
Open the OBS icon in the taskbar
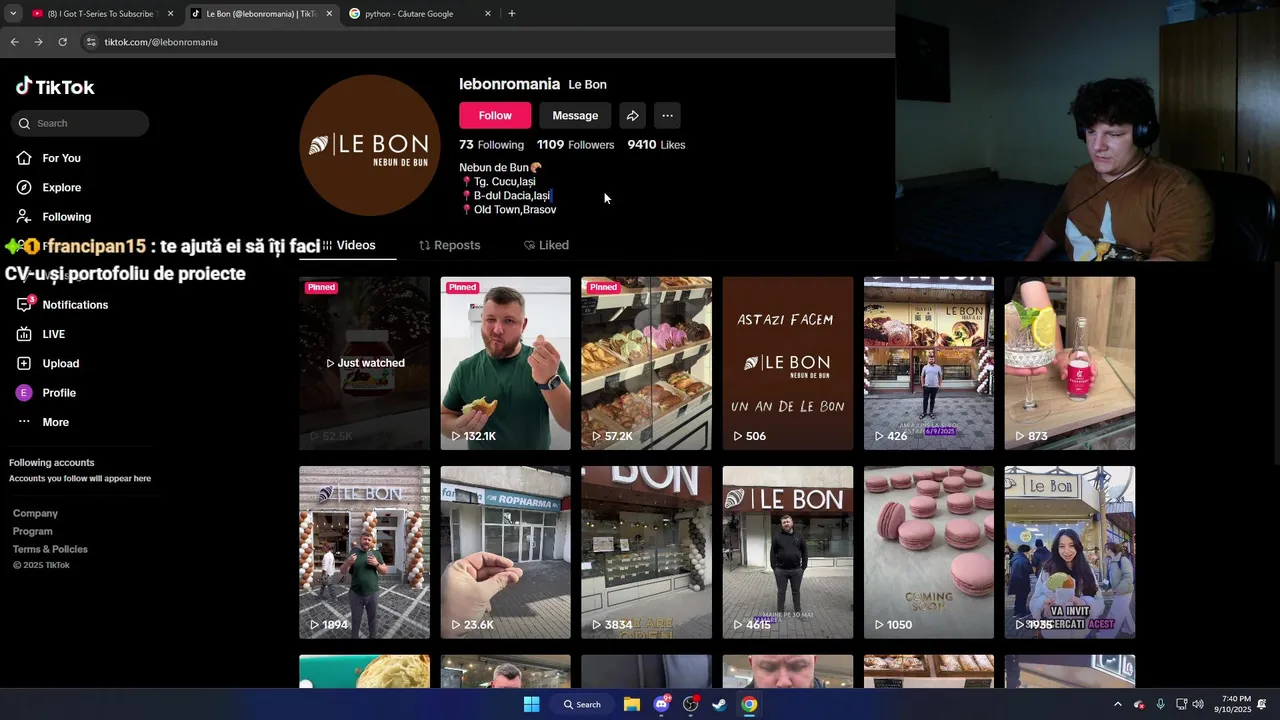point(690,704)
